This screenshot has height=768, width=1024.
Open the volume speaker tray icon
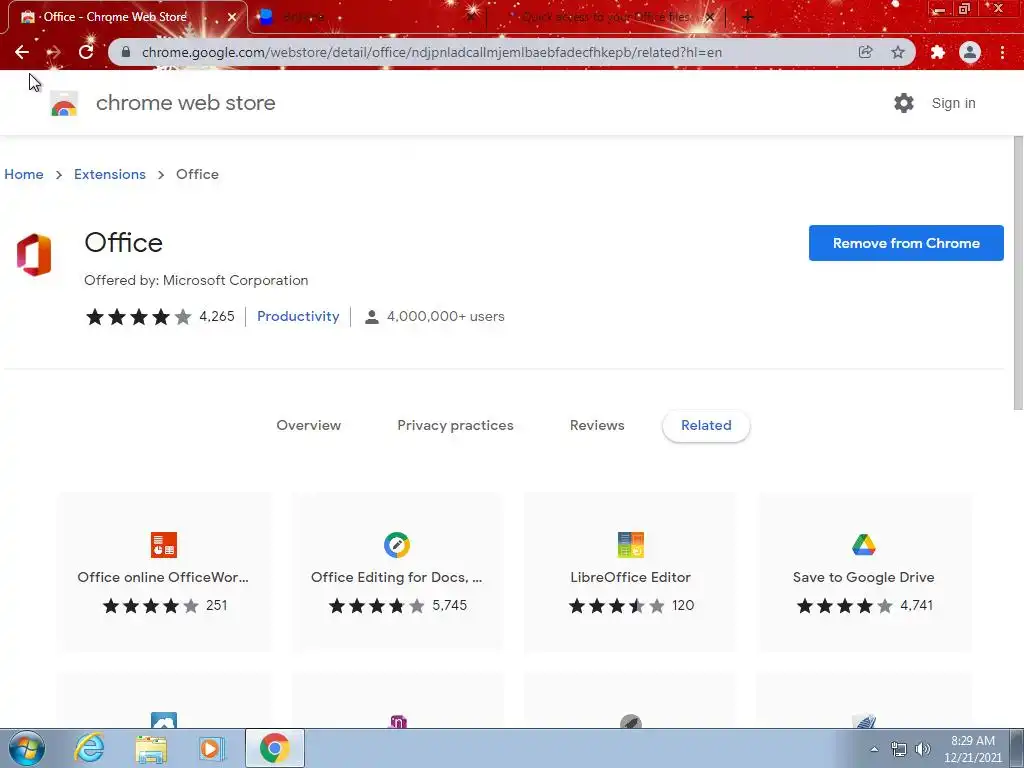(x=923, y=749)
